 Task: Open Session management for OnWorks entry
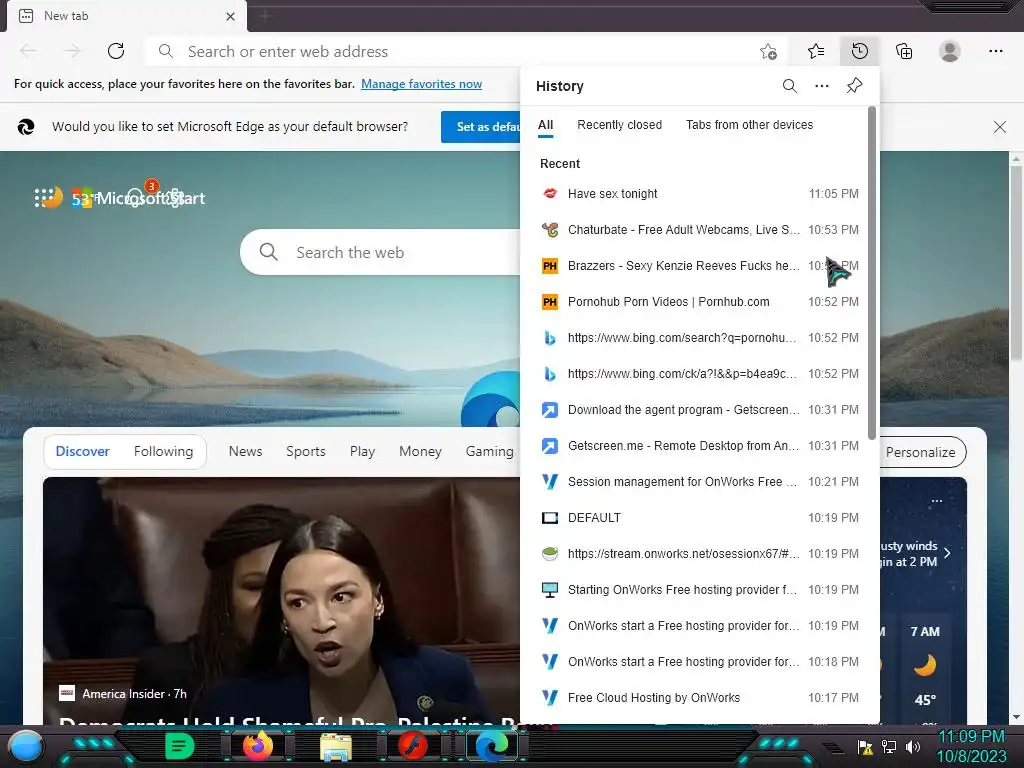pos(699,481)
